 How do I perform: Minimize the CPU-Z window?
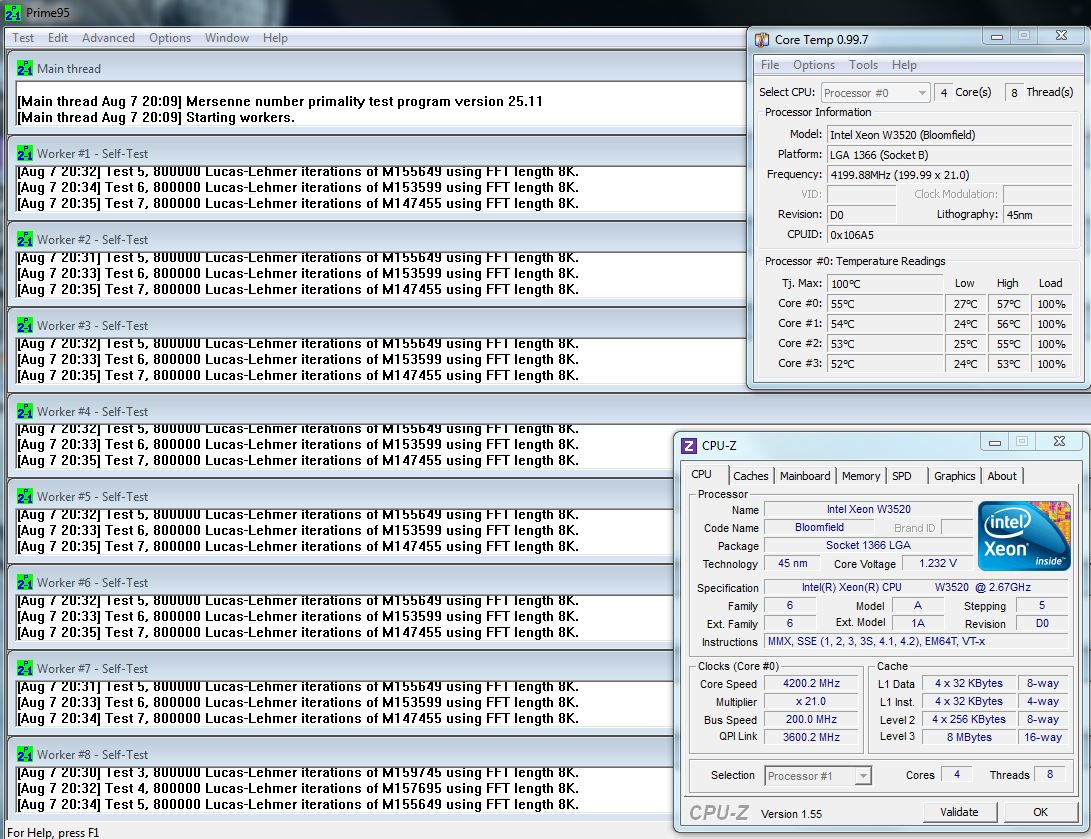995,442
